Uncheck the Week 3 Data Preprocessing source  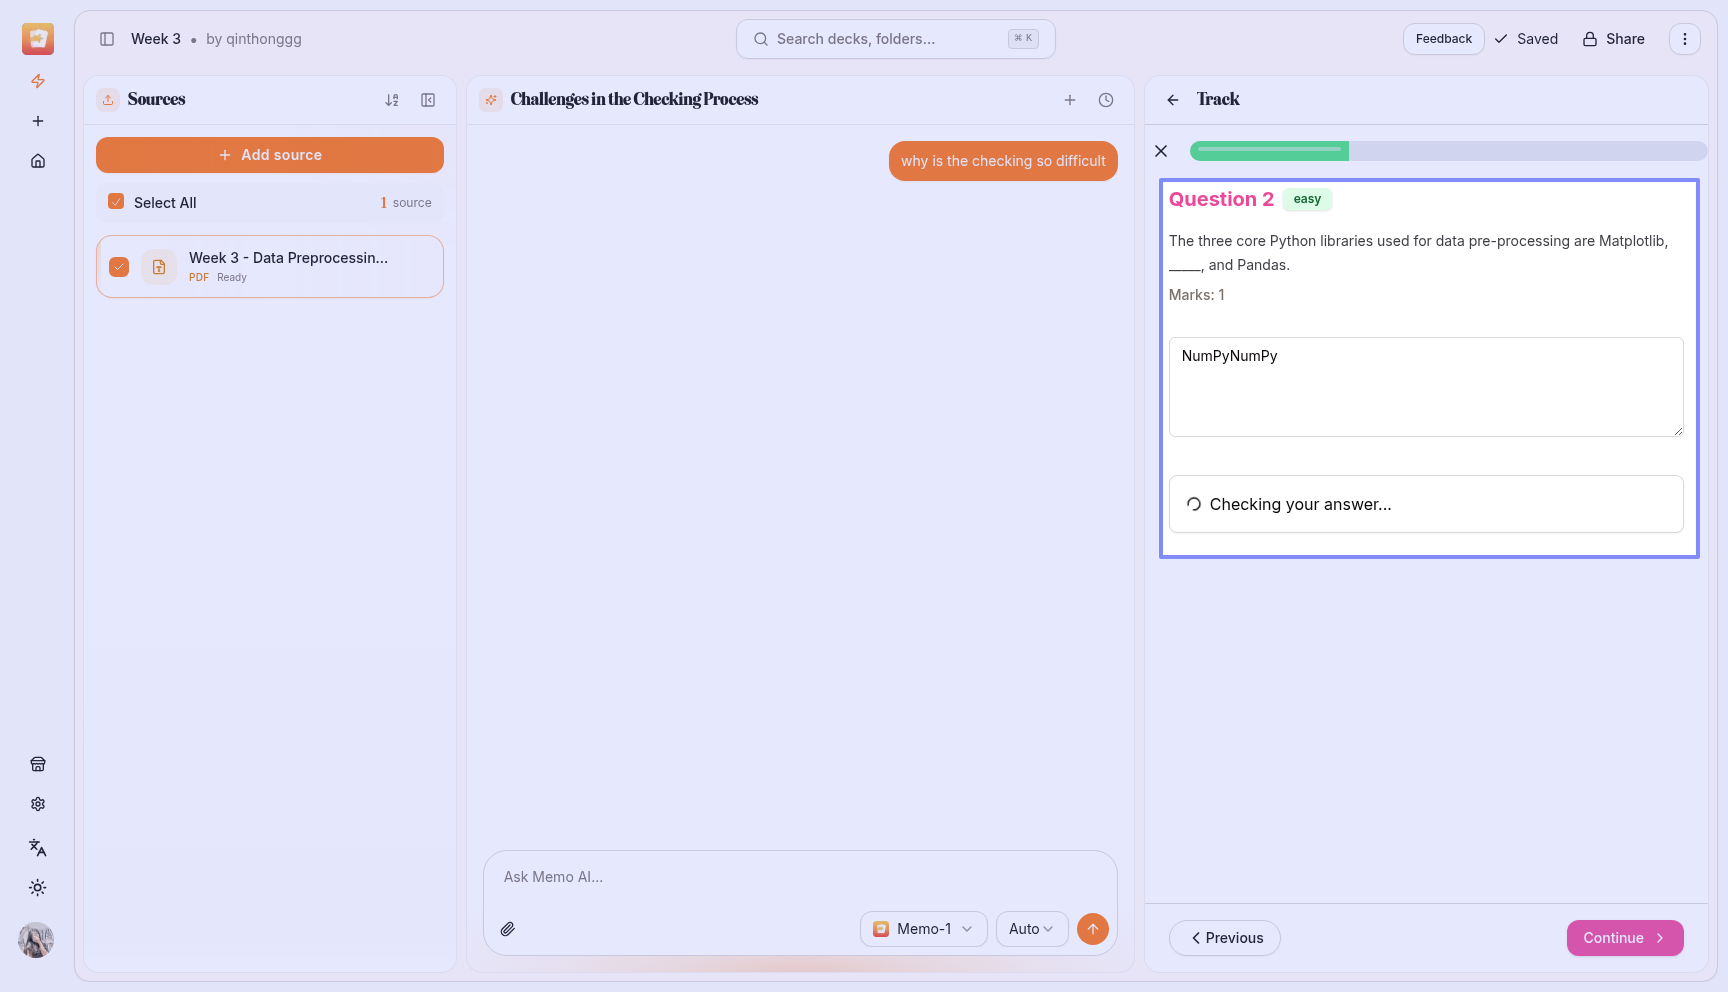tap(119, 267)
